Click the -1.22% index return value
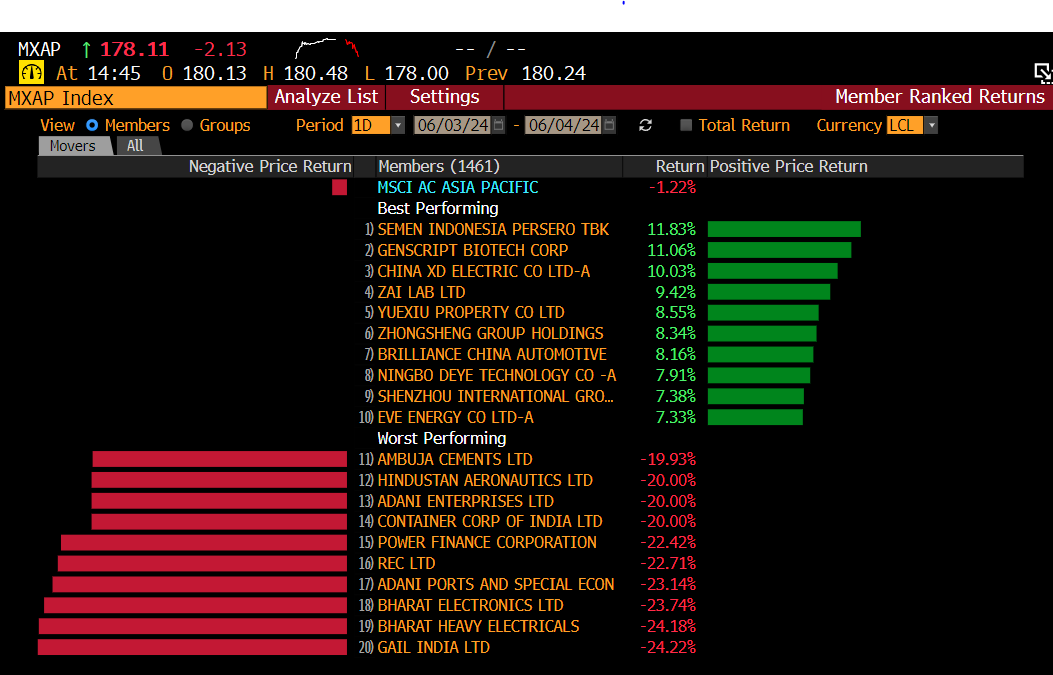Screen dimensions: 1053x675 (672, 187)
